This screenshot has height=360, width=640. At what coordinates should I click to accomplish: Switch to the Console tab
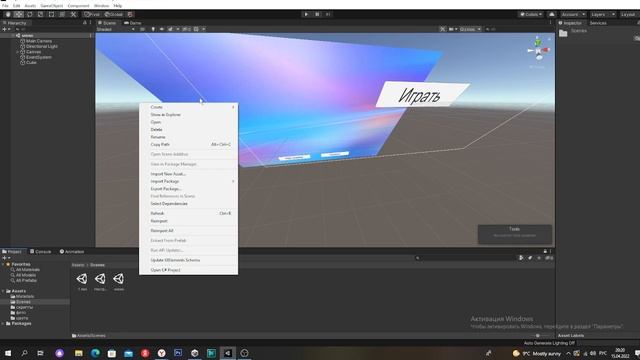(40, 251)
